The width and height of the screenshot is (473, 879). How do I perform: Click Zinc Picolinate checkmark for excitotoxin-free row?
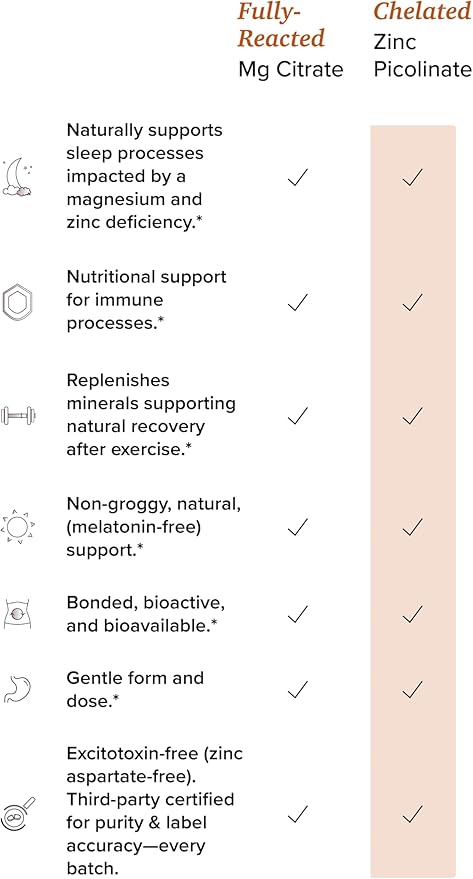pyautogui.click(x=412, y=813)
